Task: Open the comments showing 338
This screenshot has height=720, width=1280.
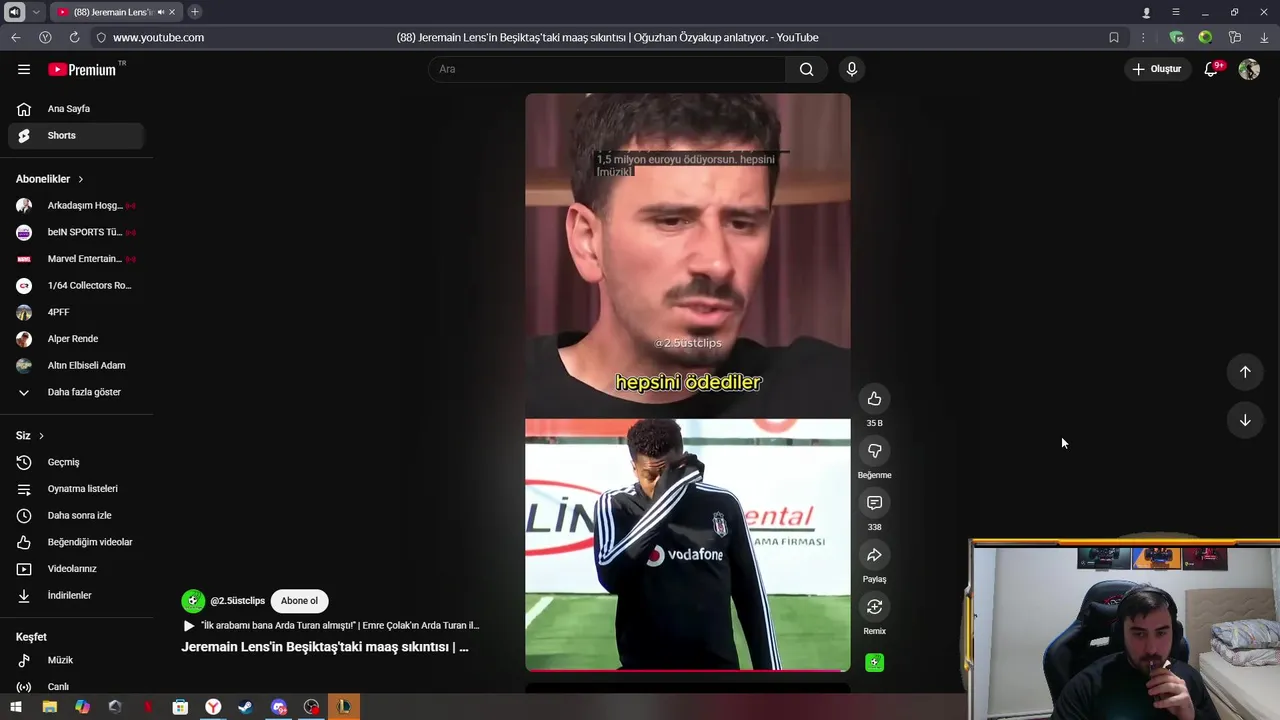Action: (874, 503)
